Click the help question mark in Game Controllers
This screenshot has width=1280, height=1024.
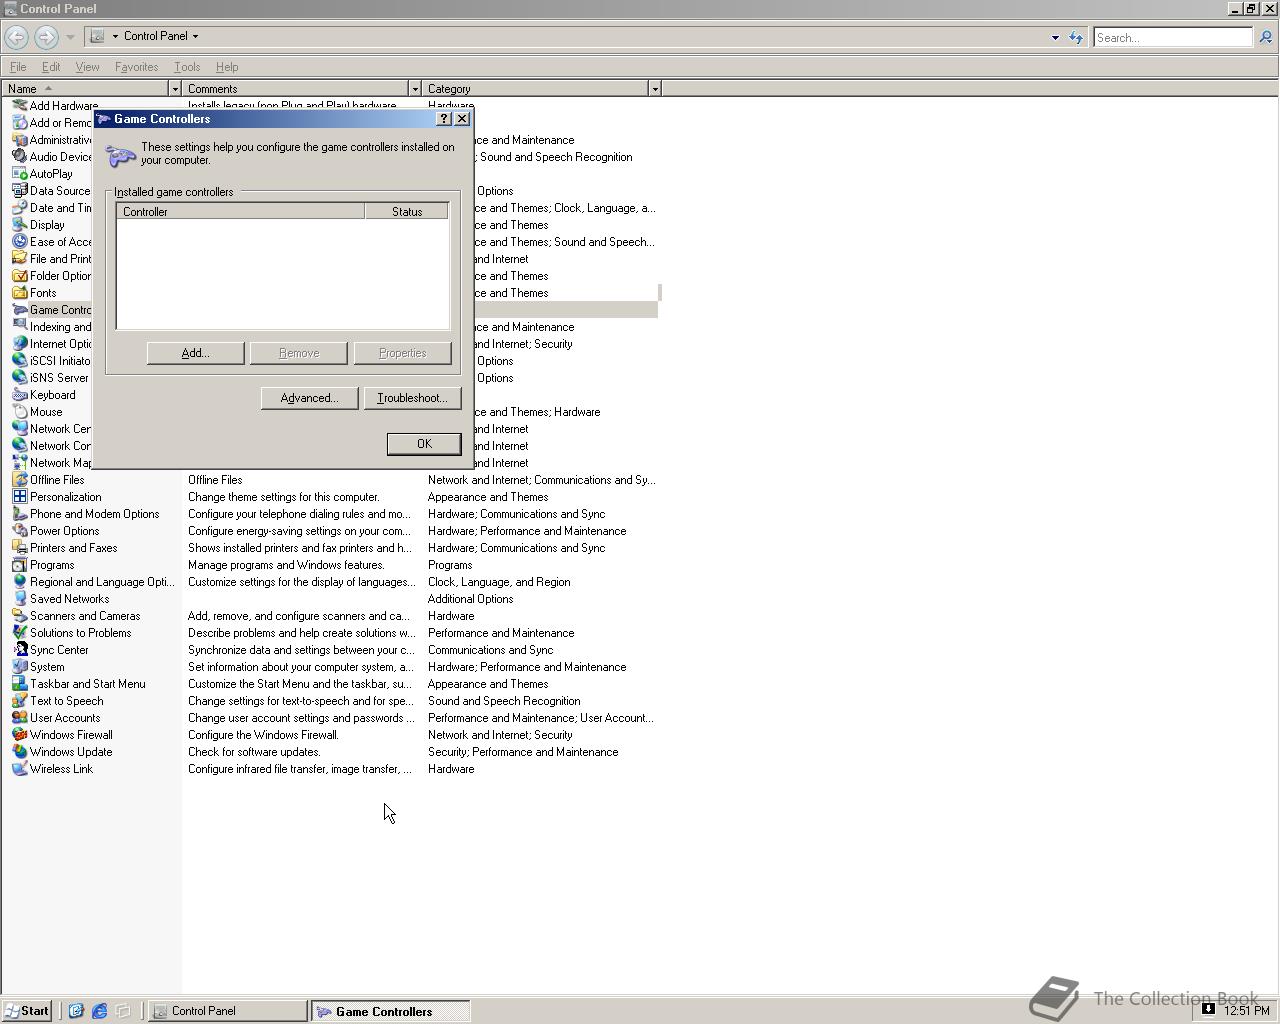[444, 119]
